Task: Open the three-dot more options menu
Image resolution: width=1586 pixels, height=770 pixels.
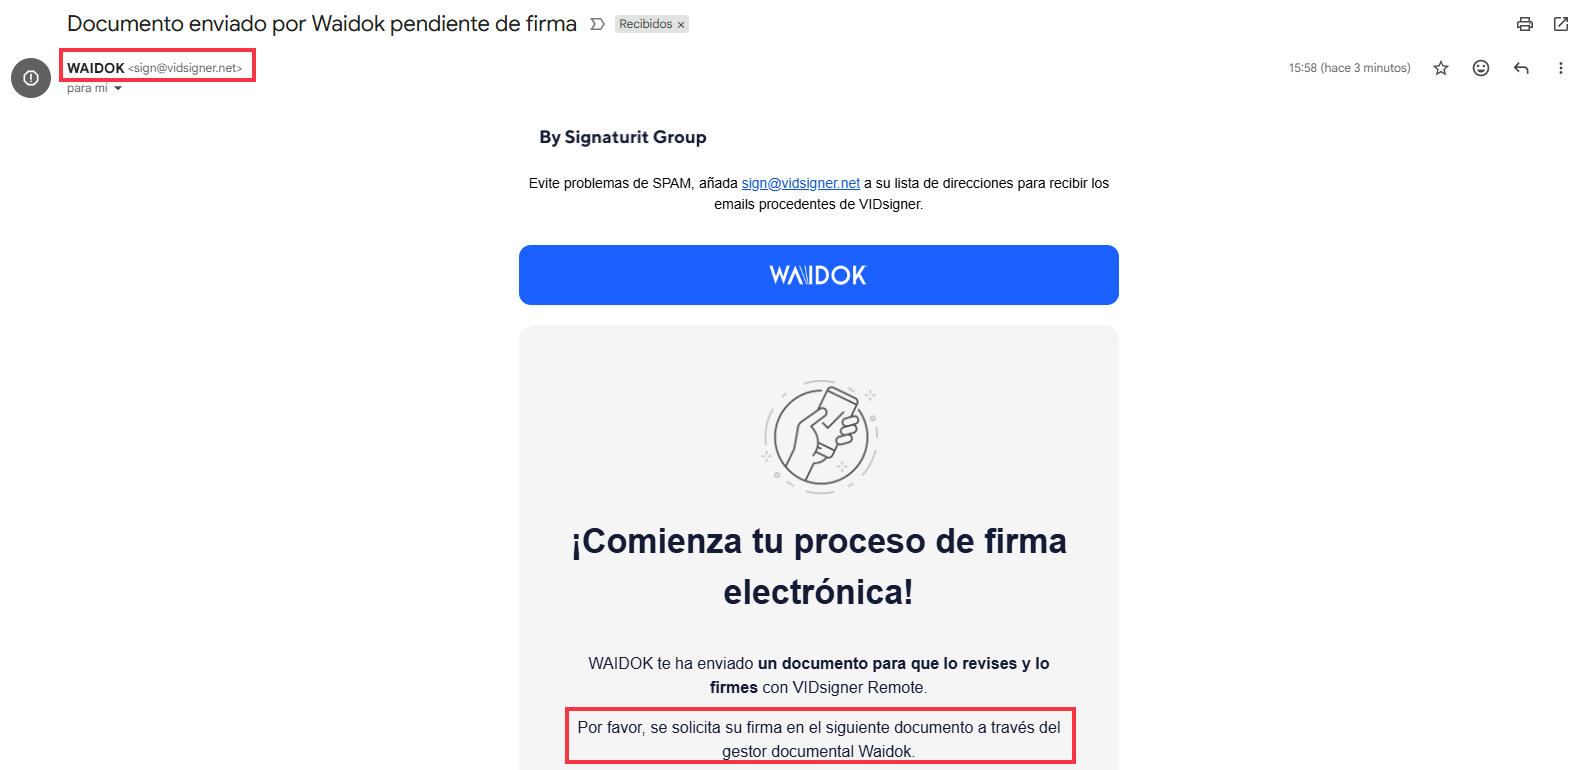Action: pos(1560,68)
